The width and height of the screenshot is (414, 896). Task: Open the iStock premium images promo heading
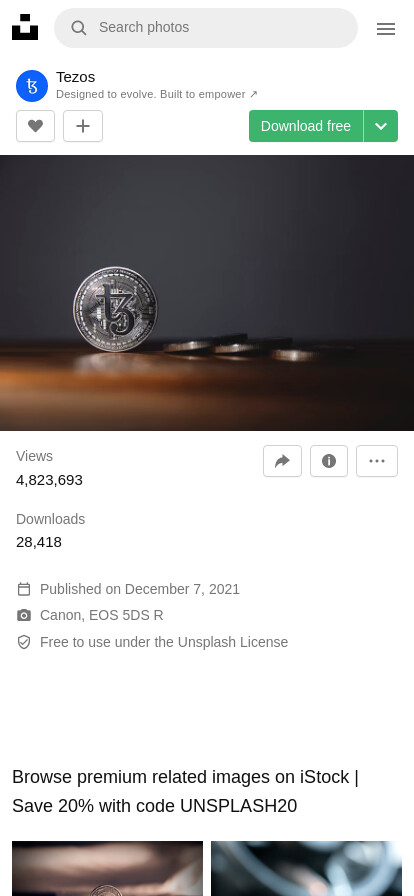185,791
